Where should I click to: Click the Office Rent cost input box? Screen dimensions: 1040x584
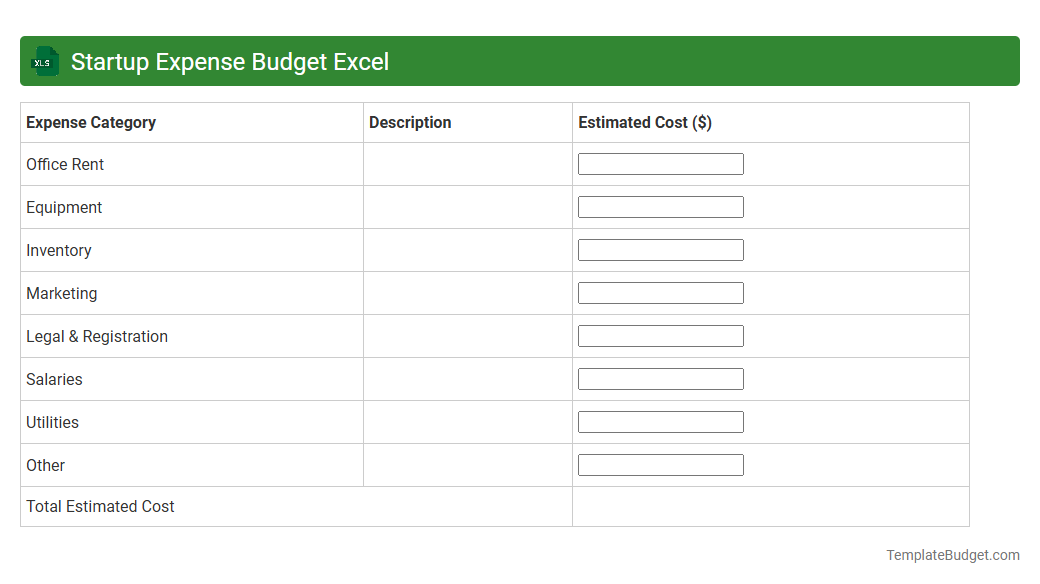coord(660,163)
